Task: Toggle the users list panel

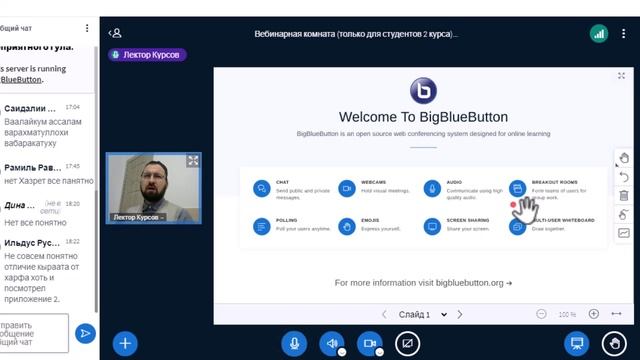Action: click(115, 33)
